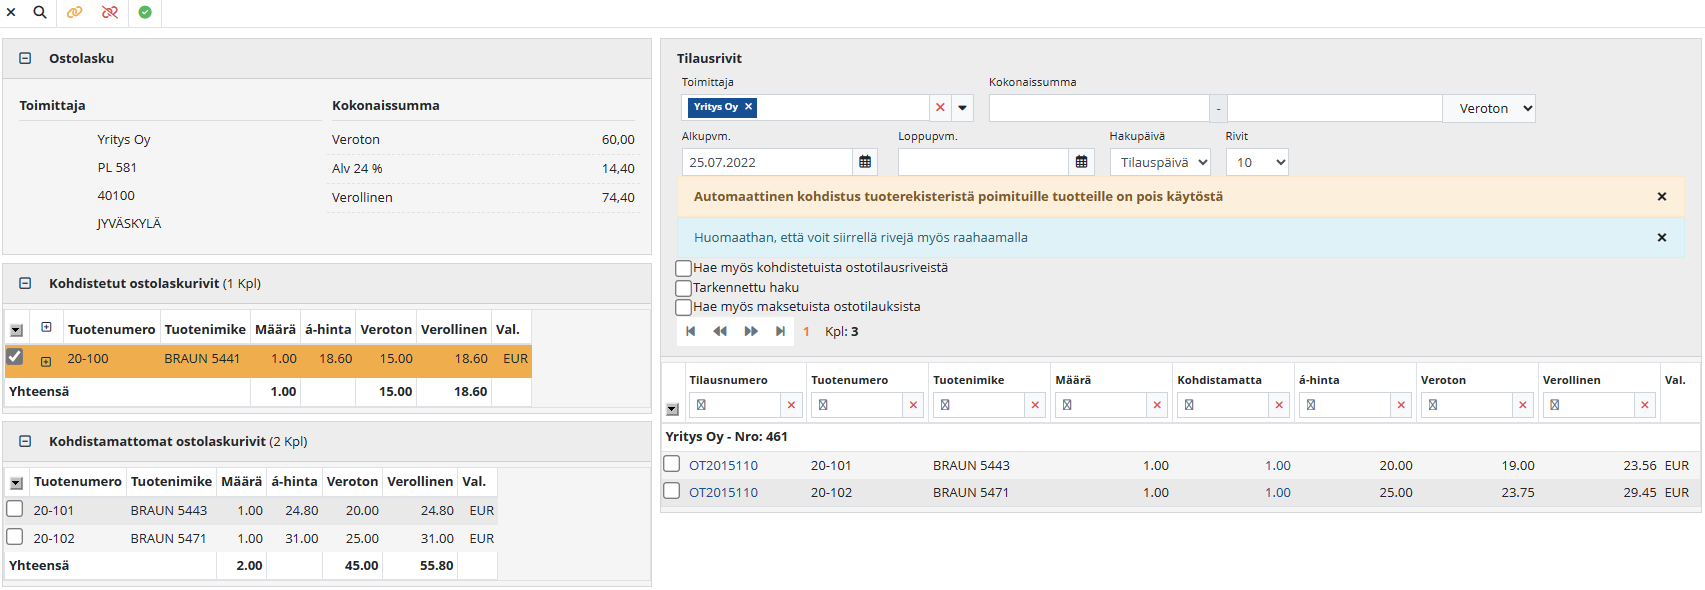Sort order rows by Tuotenimike column
Image resolution: width=1705 pixels, height=590 pixels.
(x=968, y=380)
